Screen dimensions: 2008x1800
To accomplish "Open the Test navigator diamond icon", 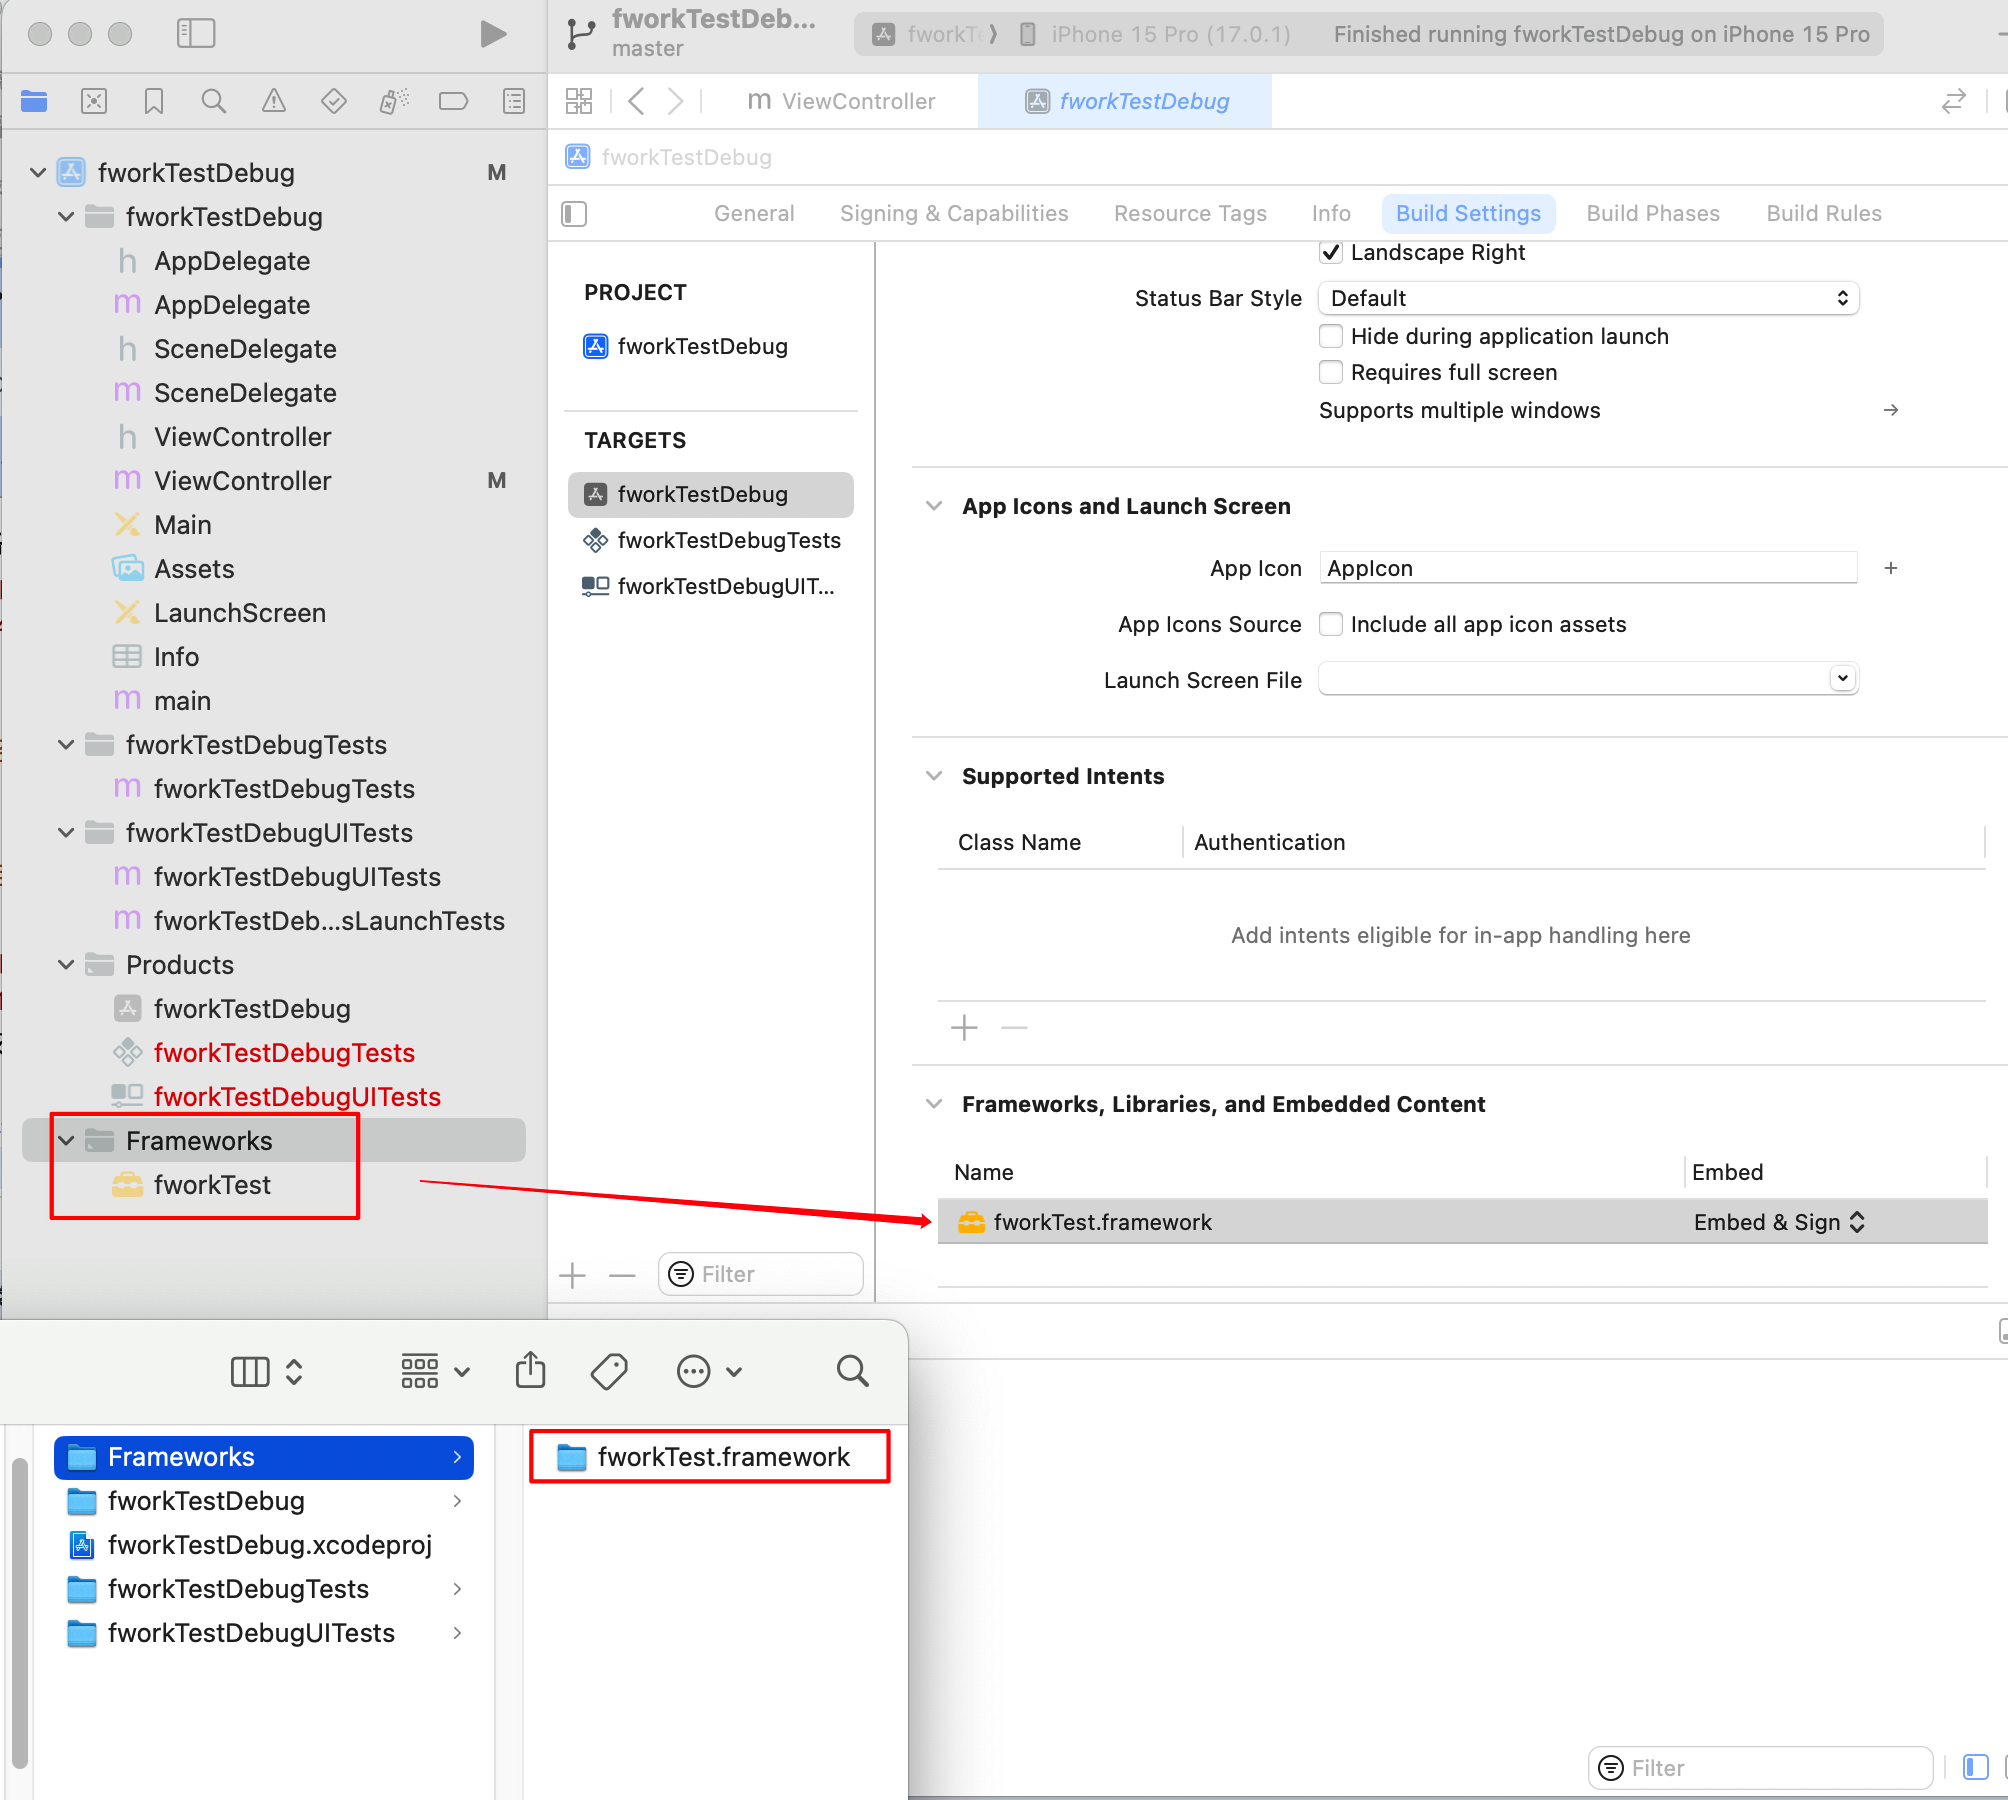I will pyautogui.click(x=334, y=101).
